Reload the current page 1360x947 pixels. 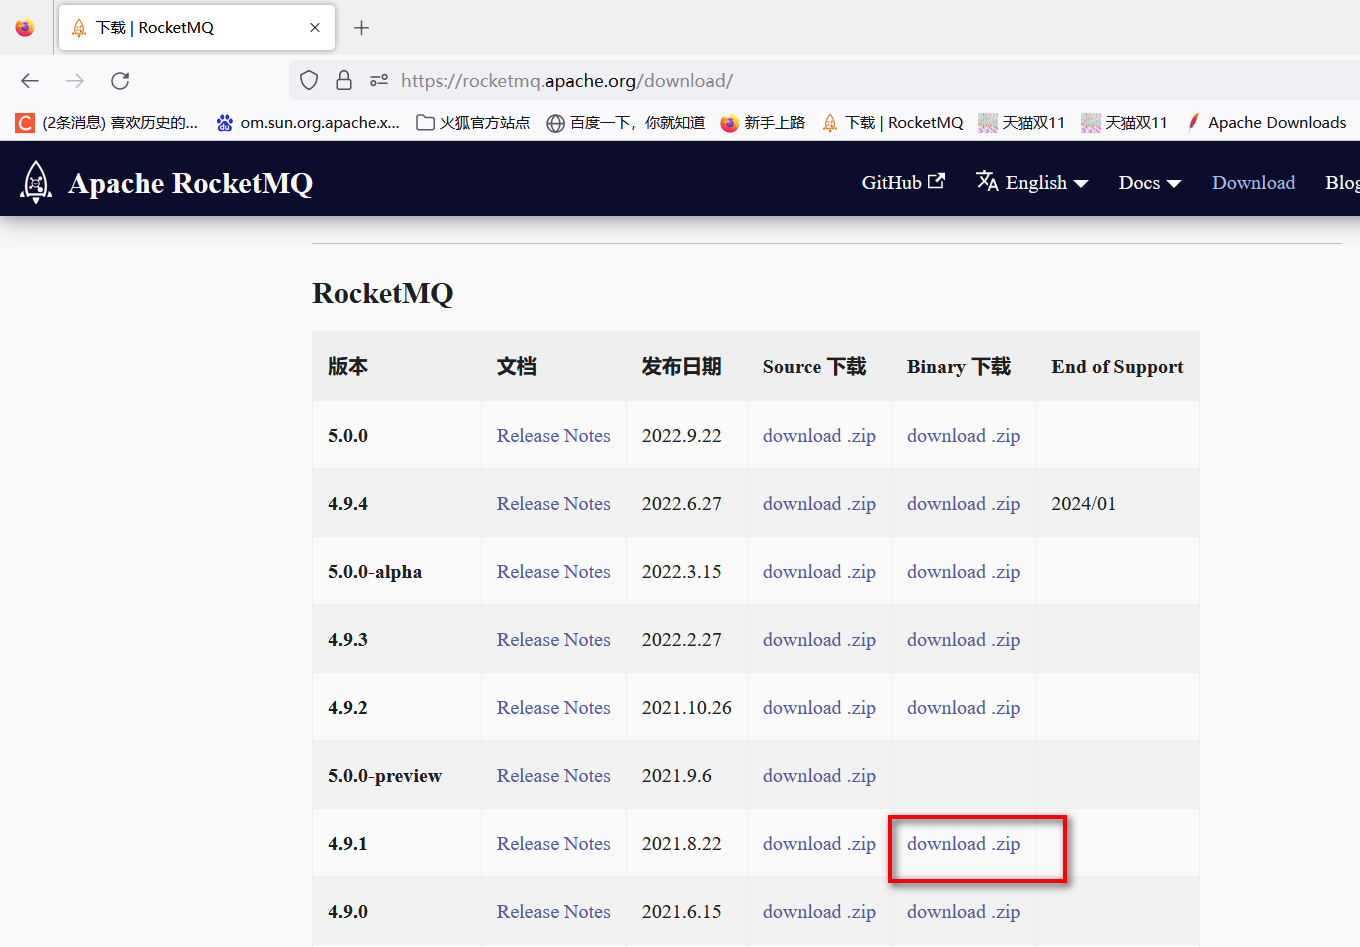coord(120,81)
